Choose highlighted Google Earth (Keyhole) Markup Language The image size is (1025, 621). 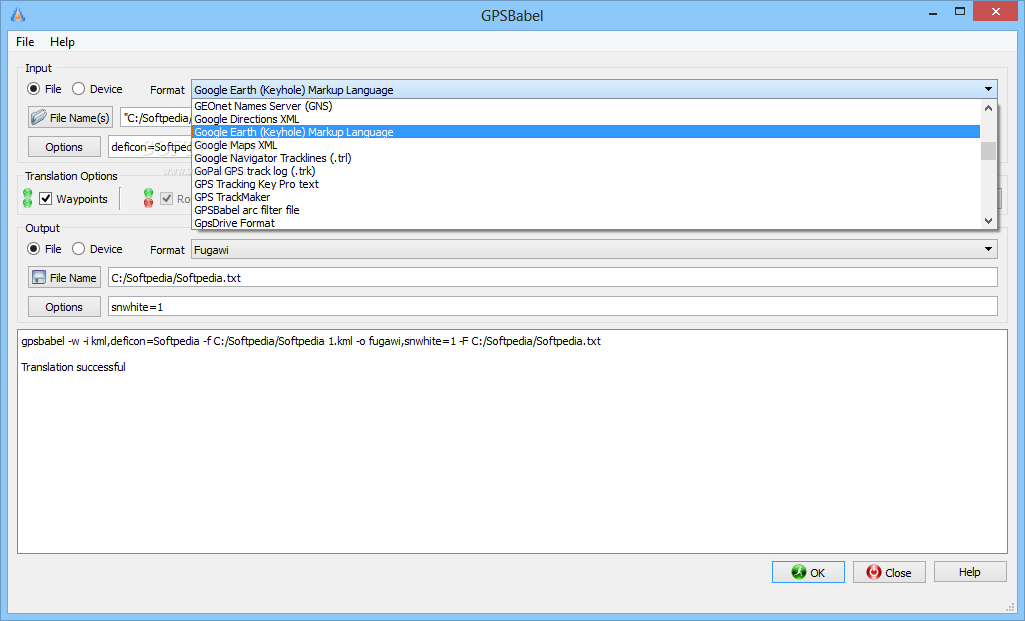point(586,132)
